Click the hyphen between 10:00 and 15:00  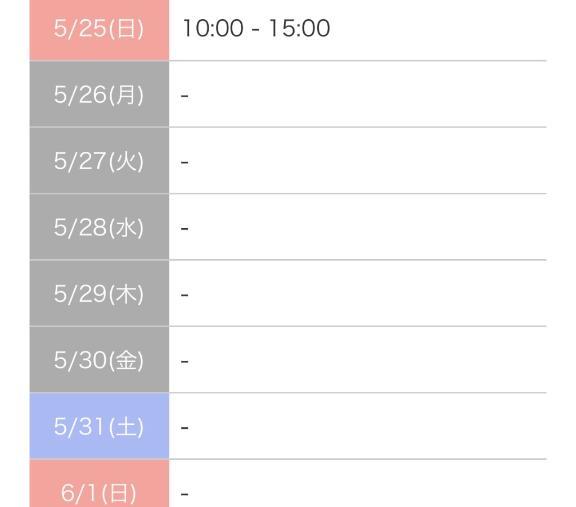pyautogui.click(x=256, y=30)
